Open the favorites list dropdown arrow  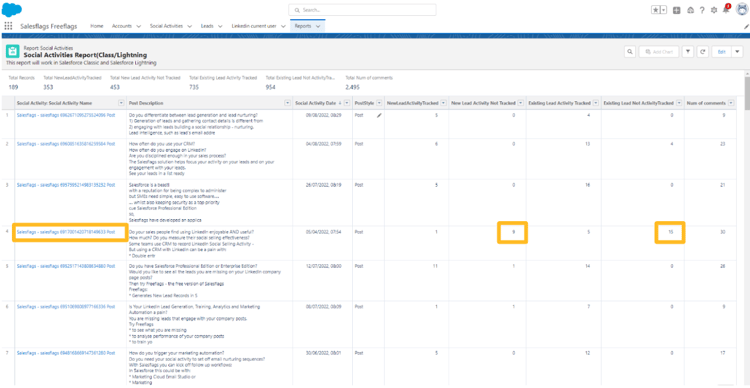coord(663,10)
